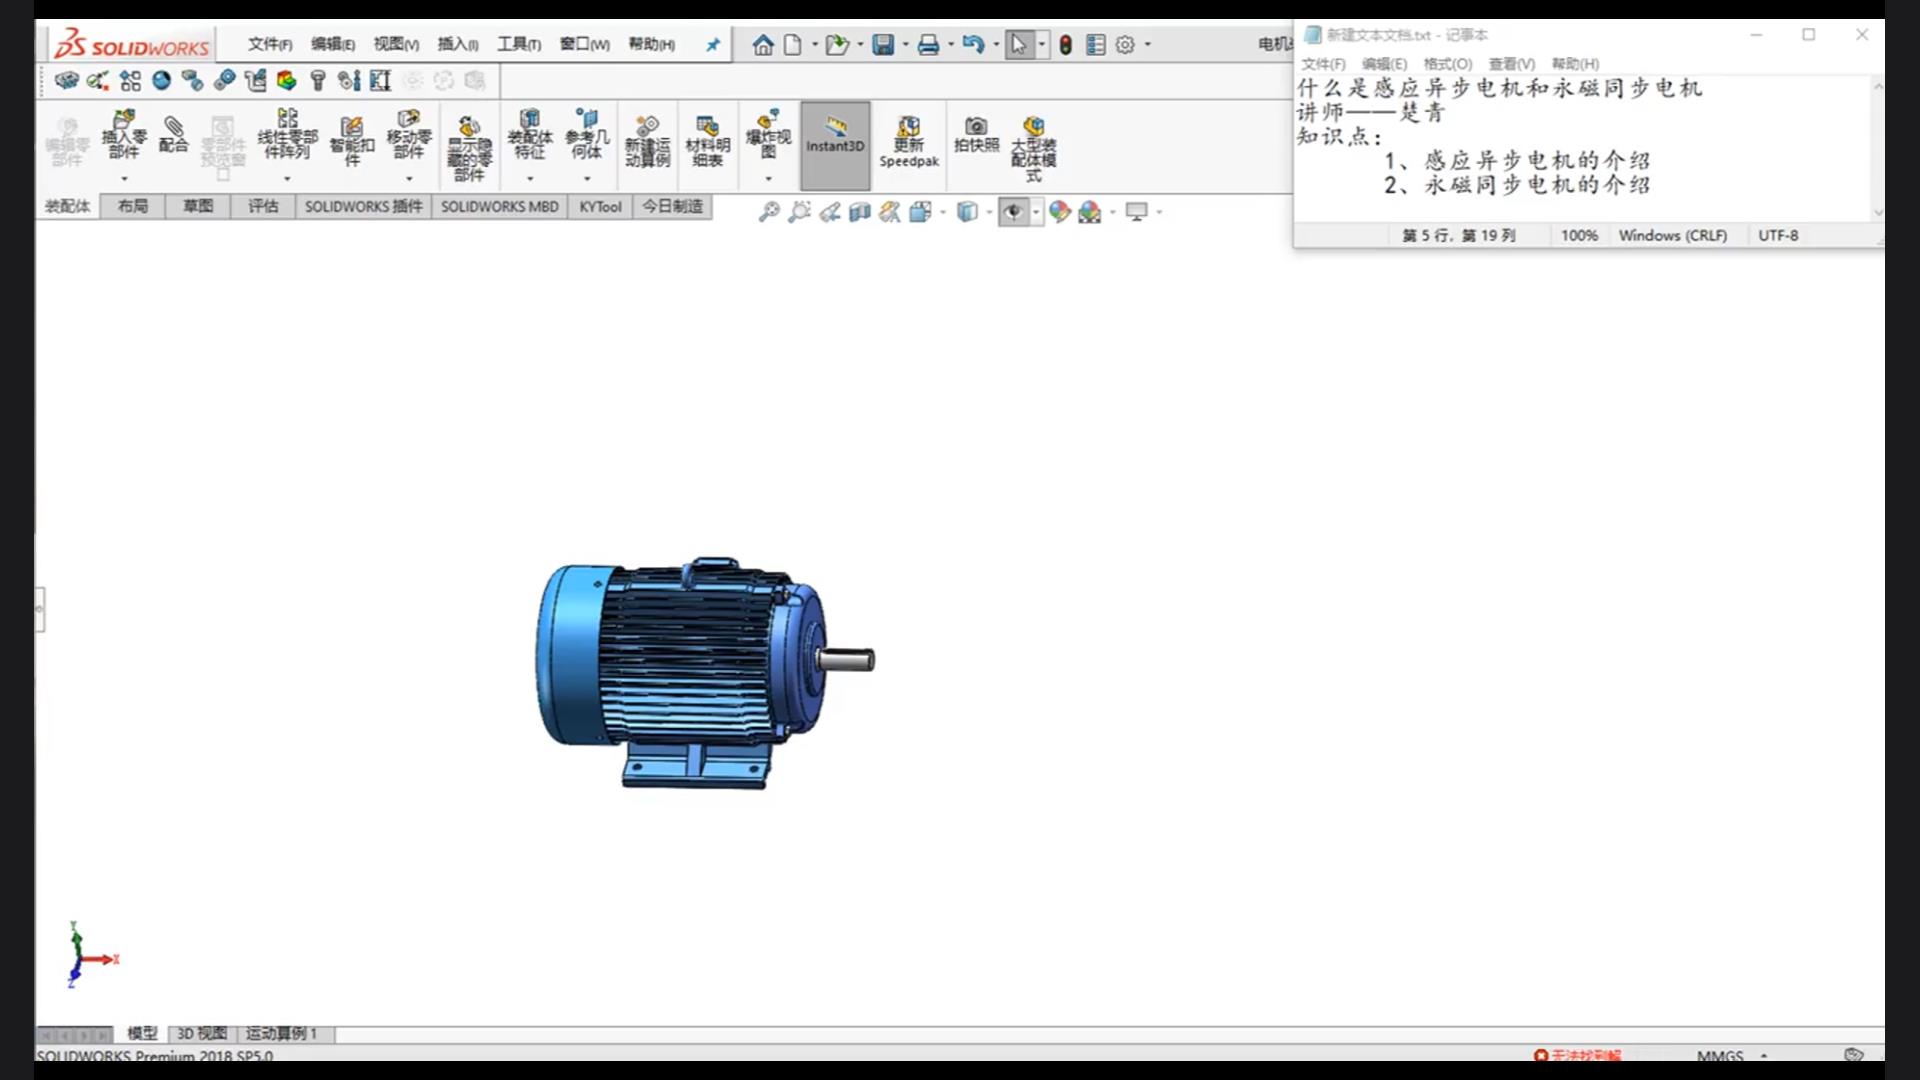This screenshot has height=1080, width=1920.
Task: Open the Save dropdown arrow
Action: (905, 45)
